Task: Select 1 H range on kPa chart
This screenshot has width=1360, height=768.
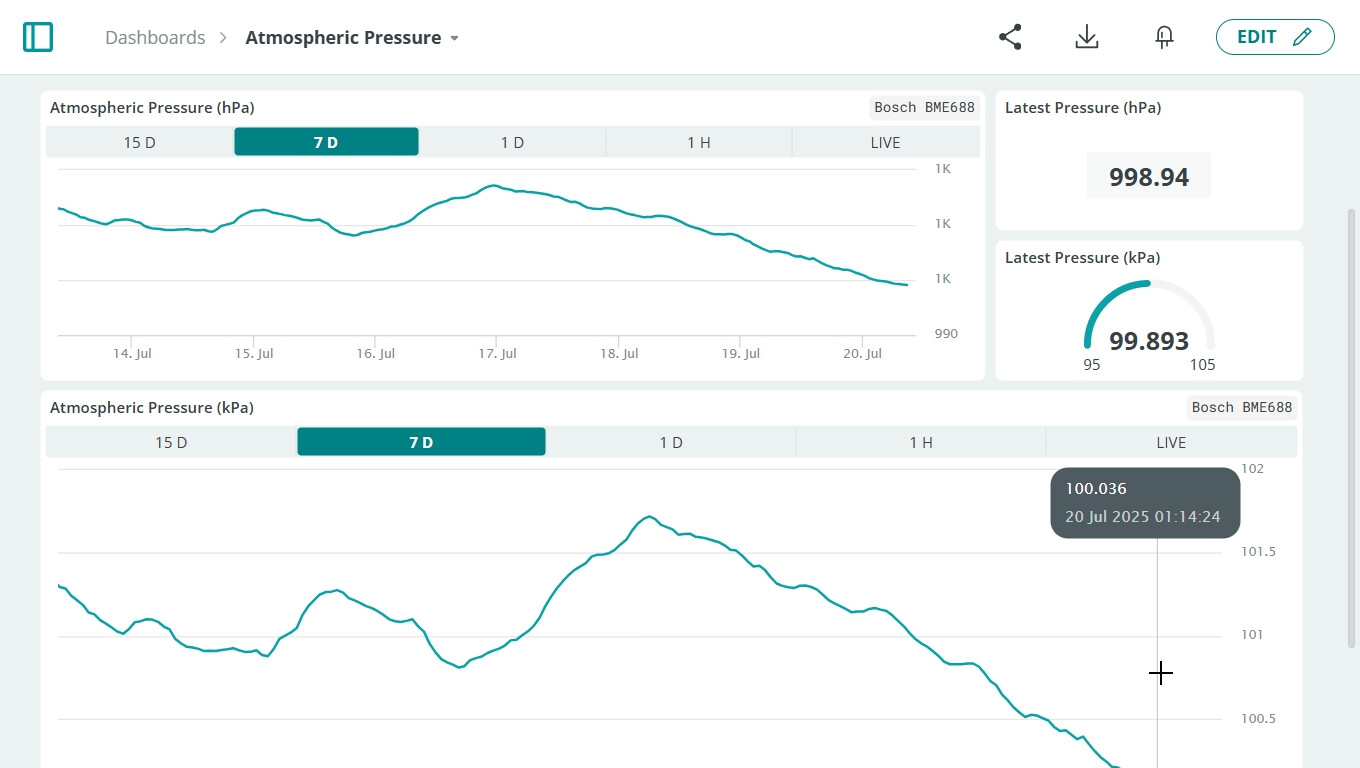Action: (920, 441)
